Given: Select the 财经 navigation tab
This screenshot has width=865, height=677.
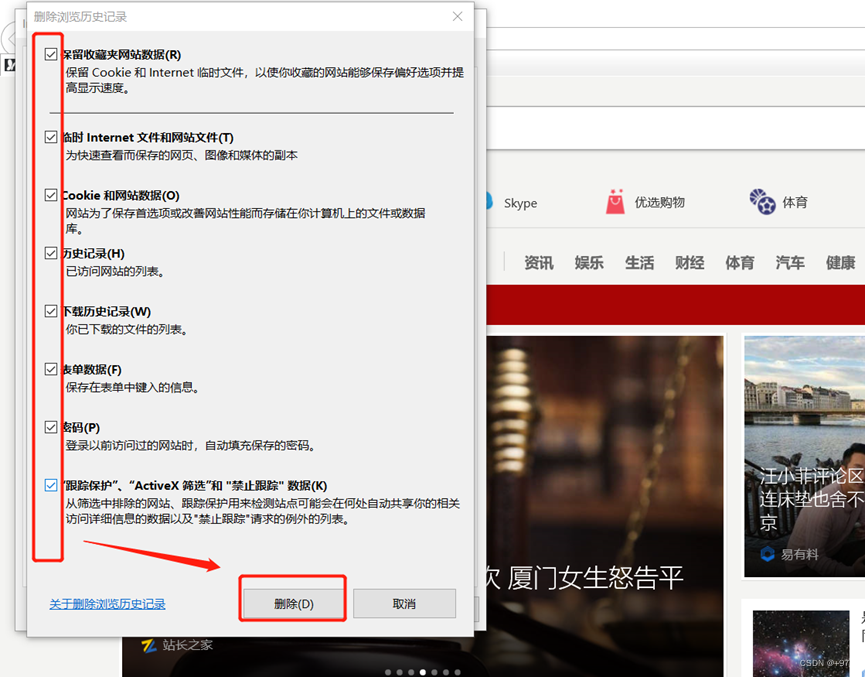Looking at the screenshot, I should [690, 263].
